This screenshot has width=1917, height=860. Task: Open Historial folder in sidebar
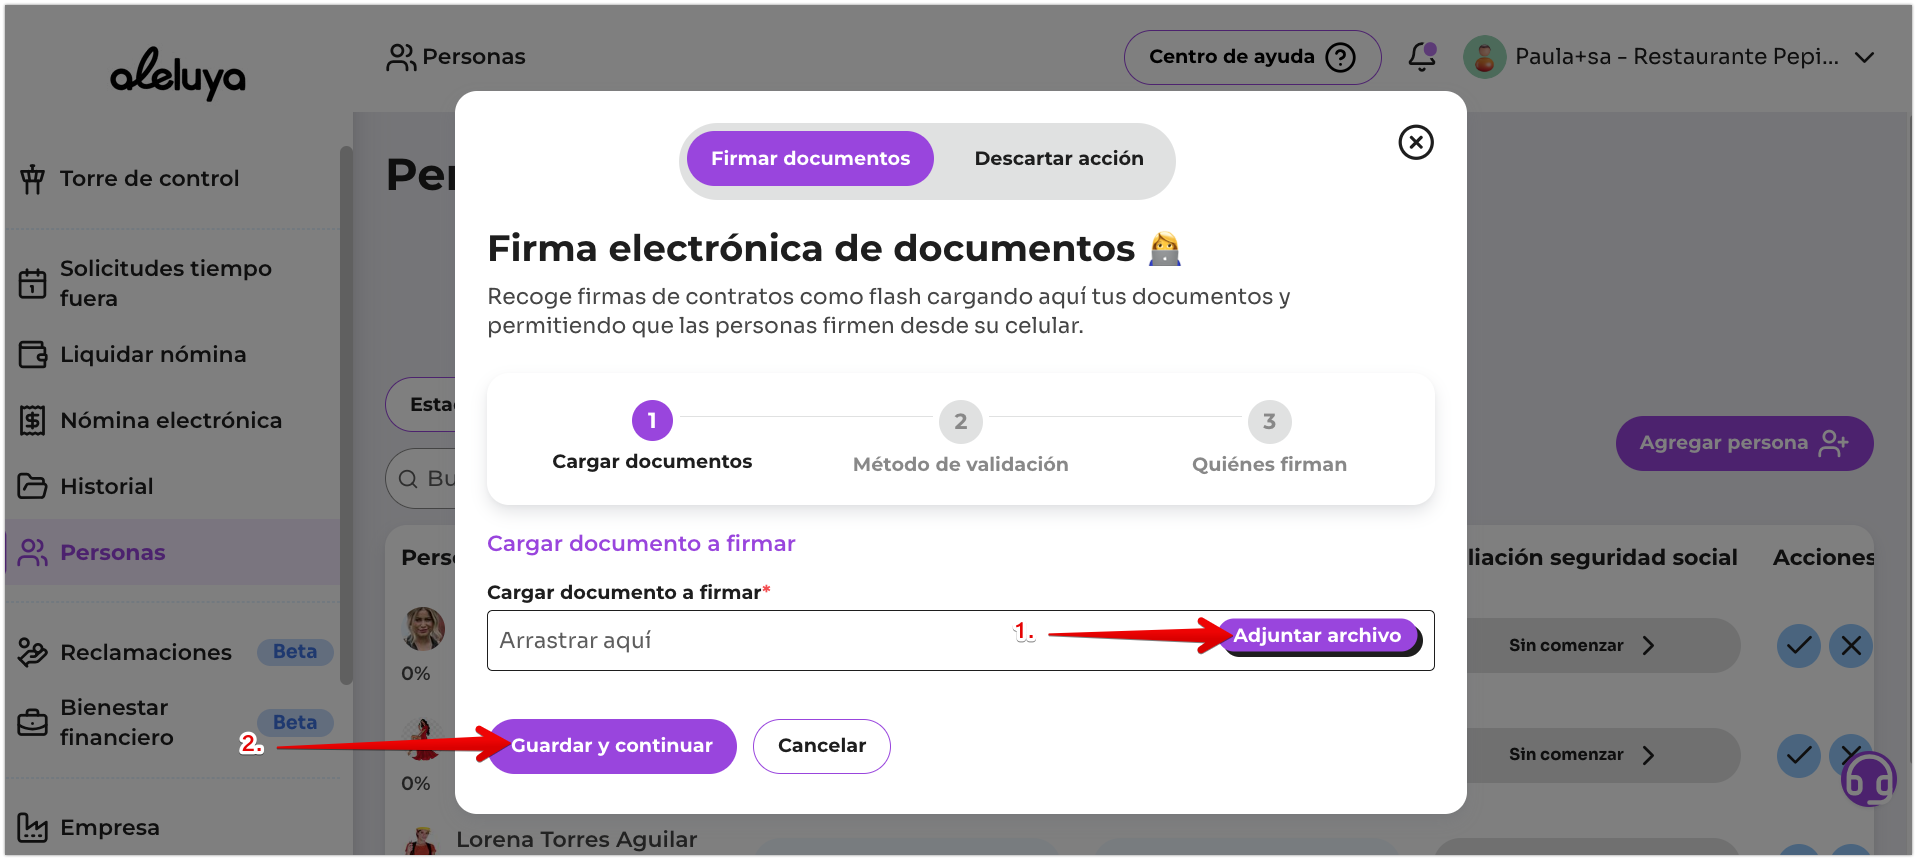106,487
